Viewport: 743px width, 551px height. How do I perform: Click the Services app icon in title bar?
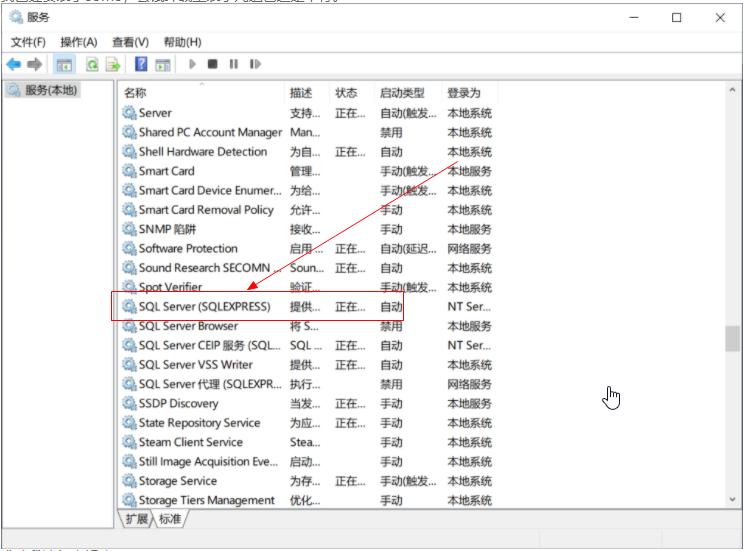(16, 17)
